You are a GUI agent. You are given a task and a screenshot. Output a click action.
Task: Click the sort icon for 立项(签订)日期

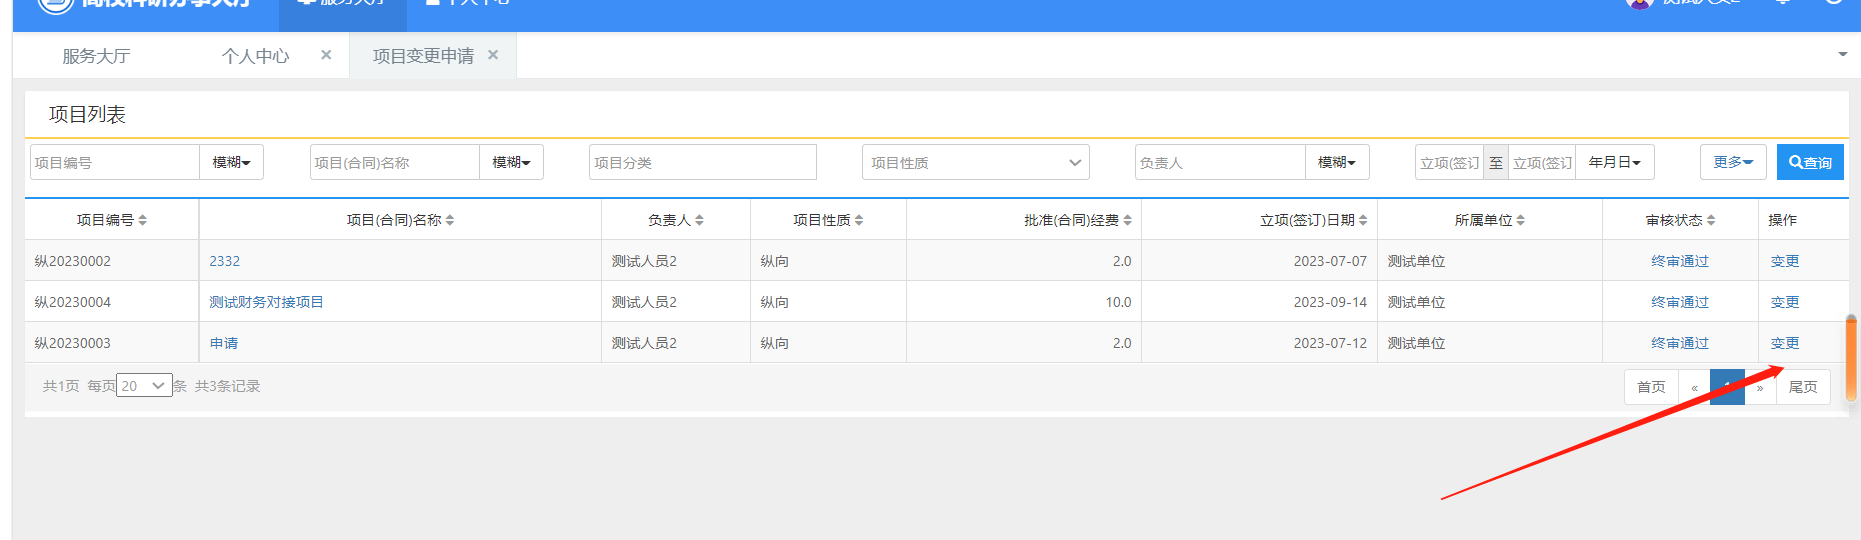[1363, 220]
